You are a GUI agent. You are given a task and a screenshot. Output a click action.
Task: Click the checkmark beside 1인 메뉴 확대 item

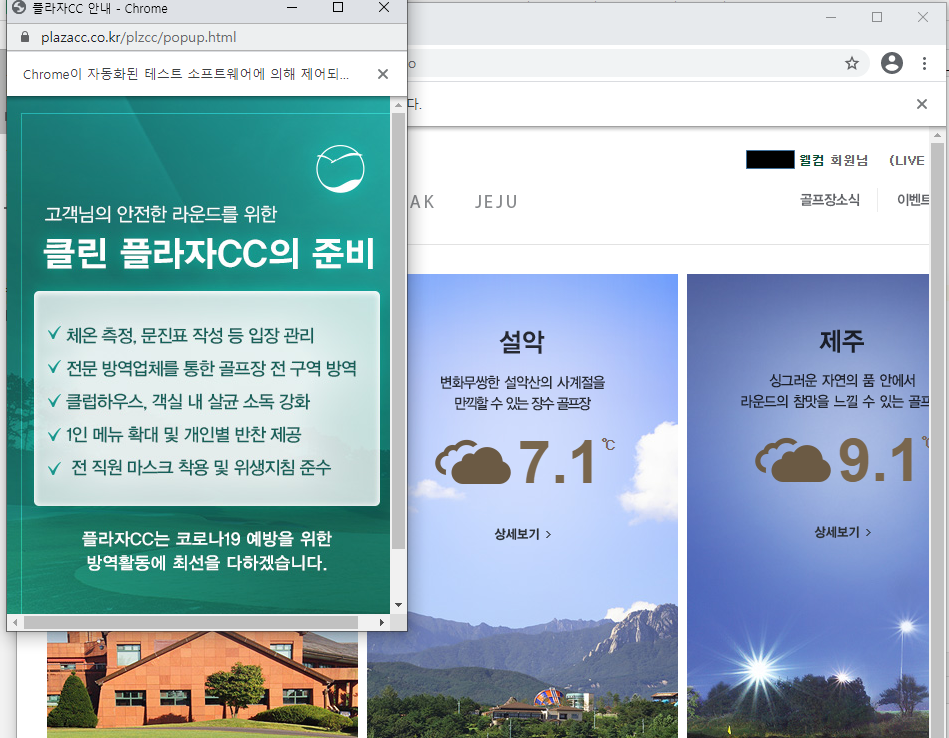tap(54, 434)
